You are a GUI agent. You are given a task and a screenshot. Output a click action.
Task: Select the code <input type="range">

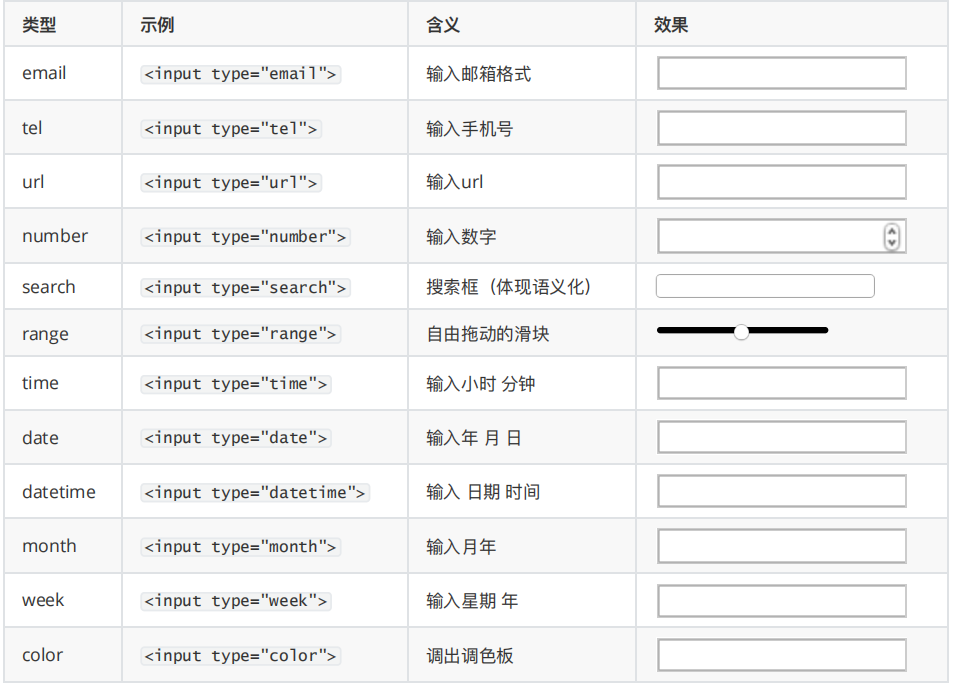click(x=241, y=334)
